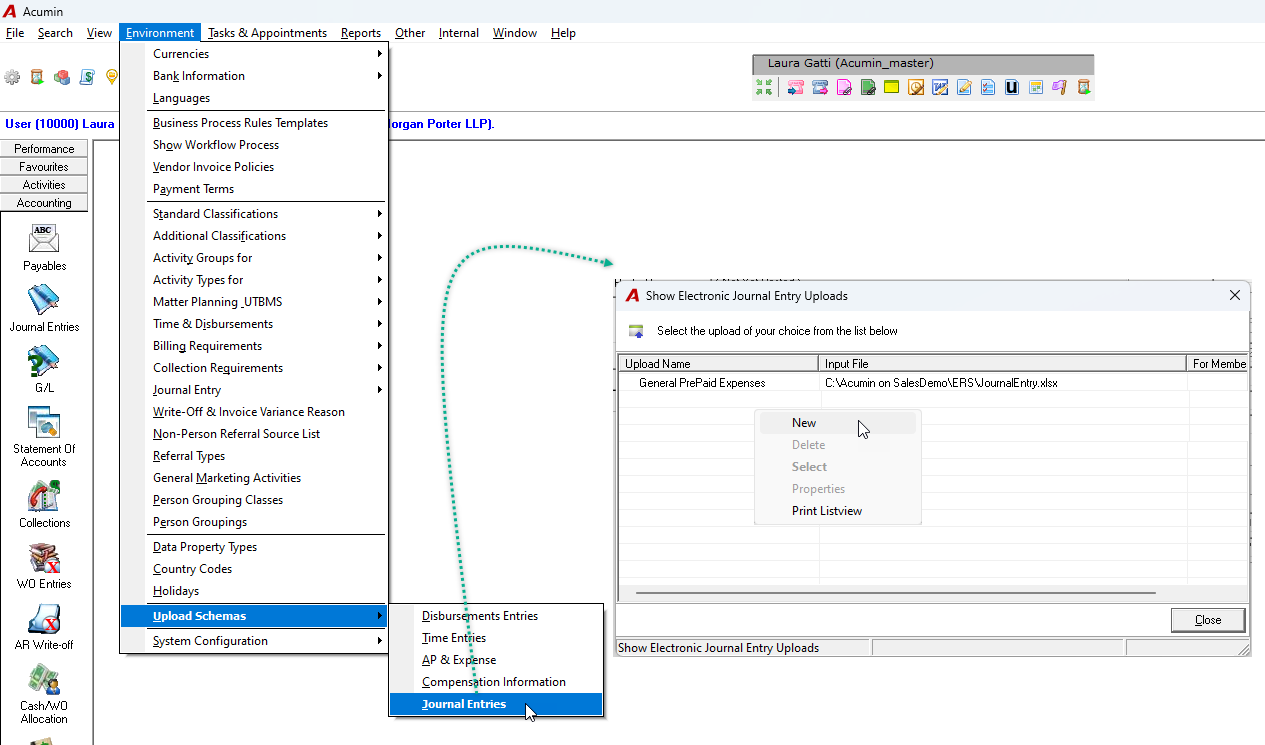The height and width of the screenshot is (745, 1265).
Task: Click the dollar scroll icon in main toolbar
Action: (87, 77)
